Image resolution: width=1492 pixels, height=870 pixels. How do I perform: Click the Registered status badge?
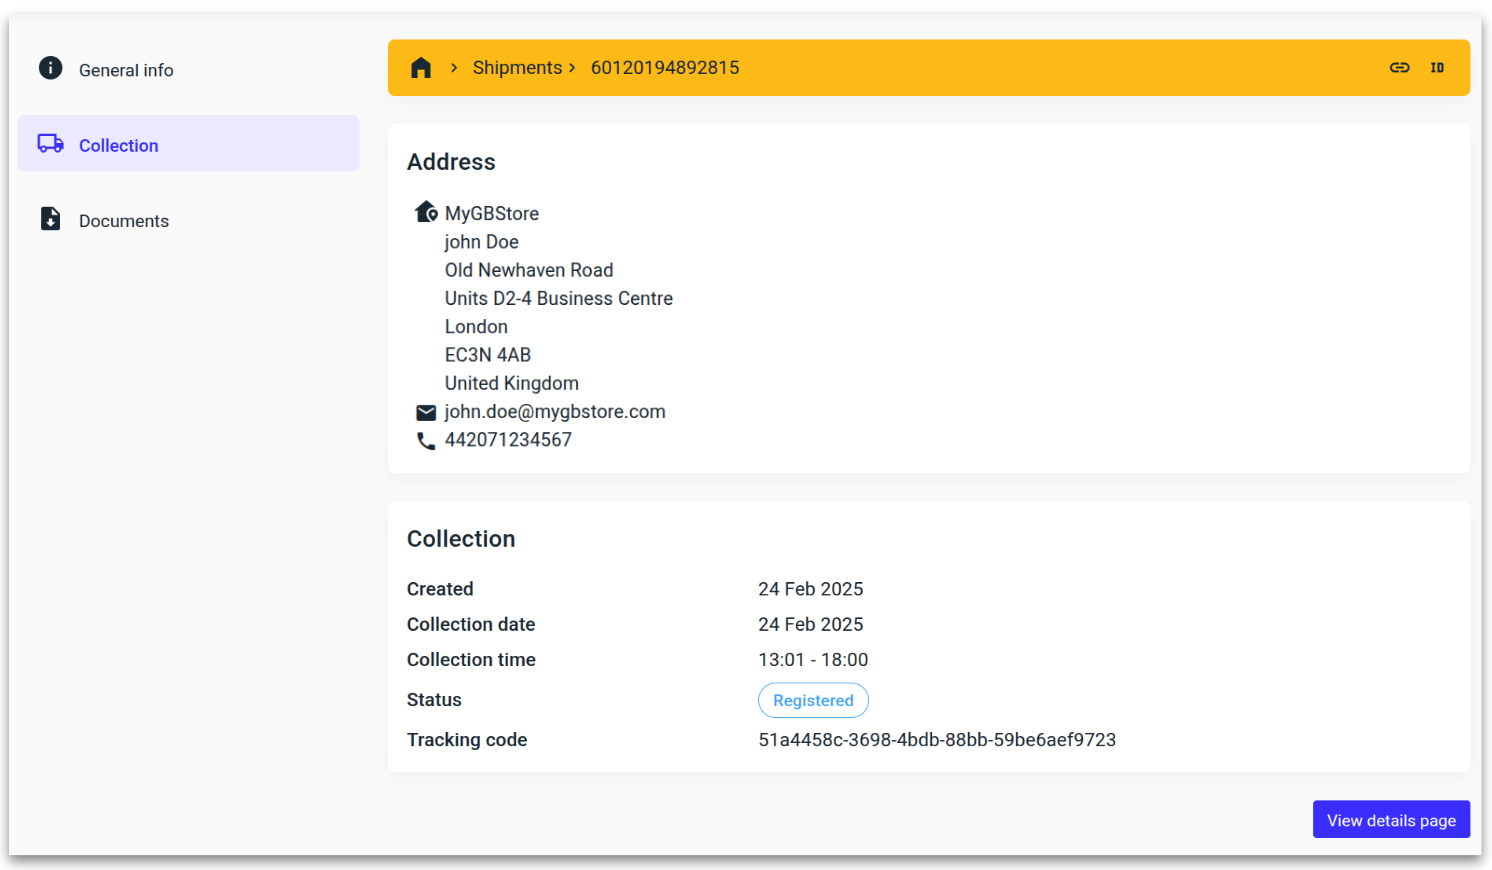tap(813, 700)
